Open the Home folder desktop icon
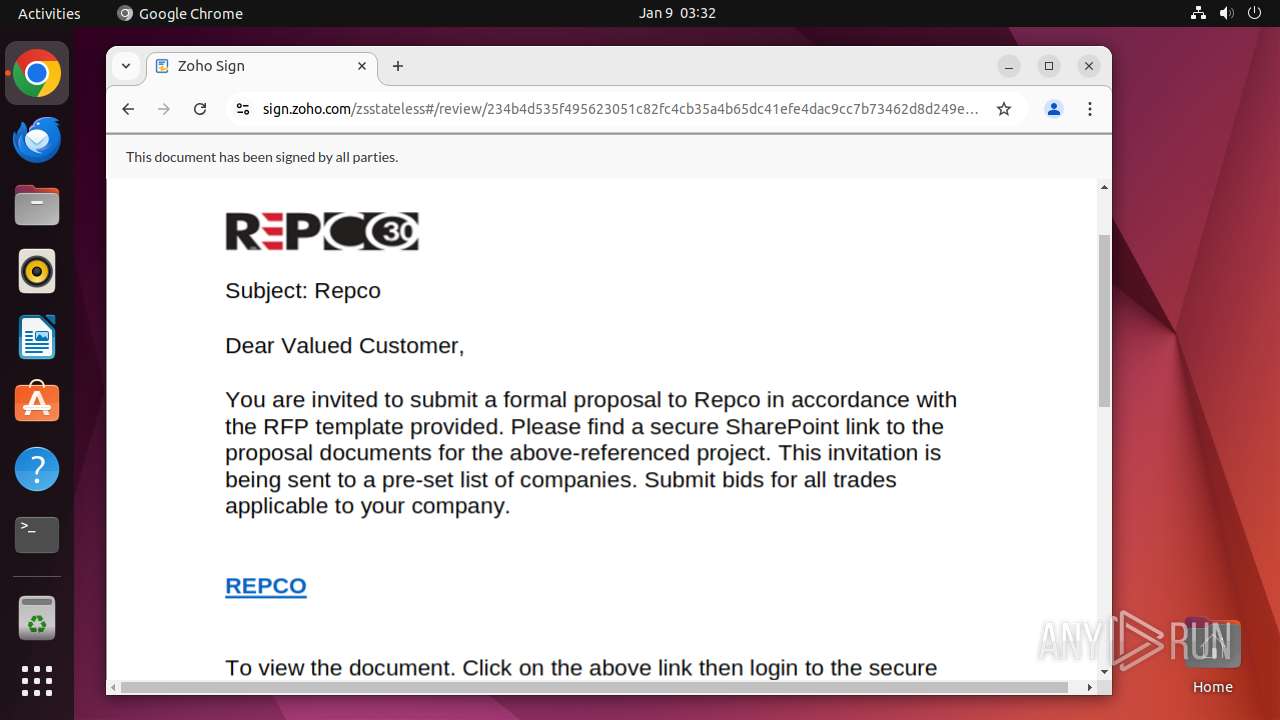The width and height of the screenshot is (1280, 720). click(x=1212, y=658)
